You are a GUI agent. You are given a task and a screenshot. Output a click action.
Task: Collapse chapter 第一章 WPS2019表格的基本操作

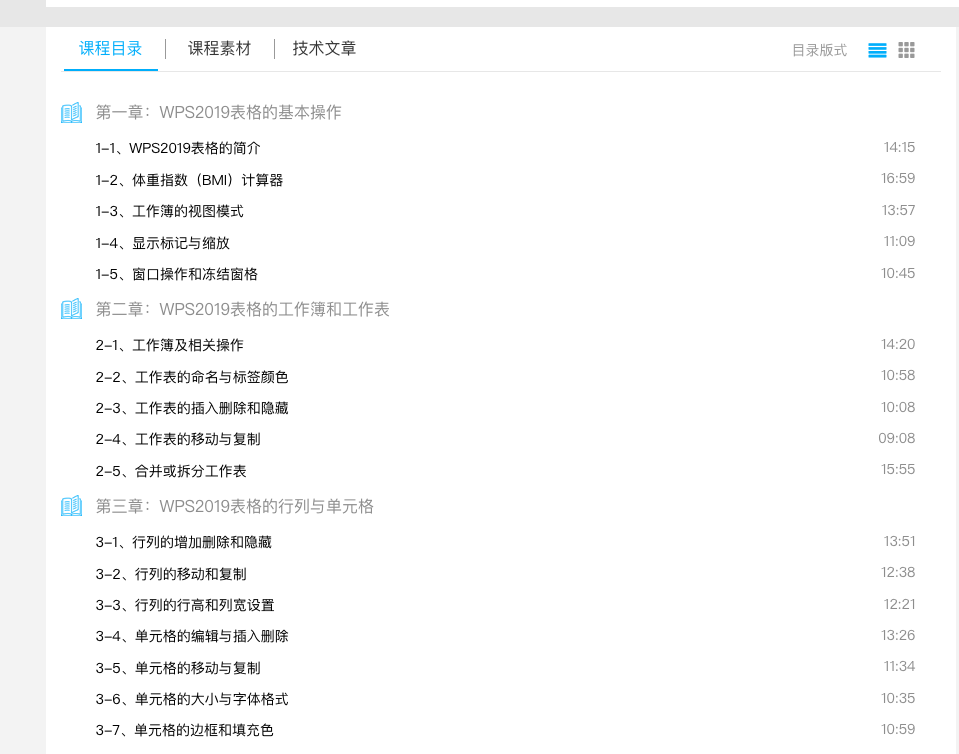[218, 113]
